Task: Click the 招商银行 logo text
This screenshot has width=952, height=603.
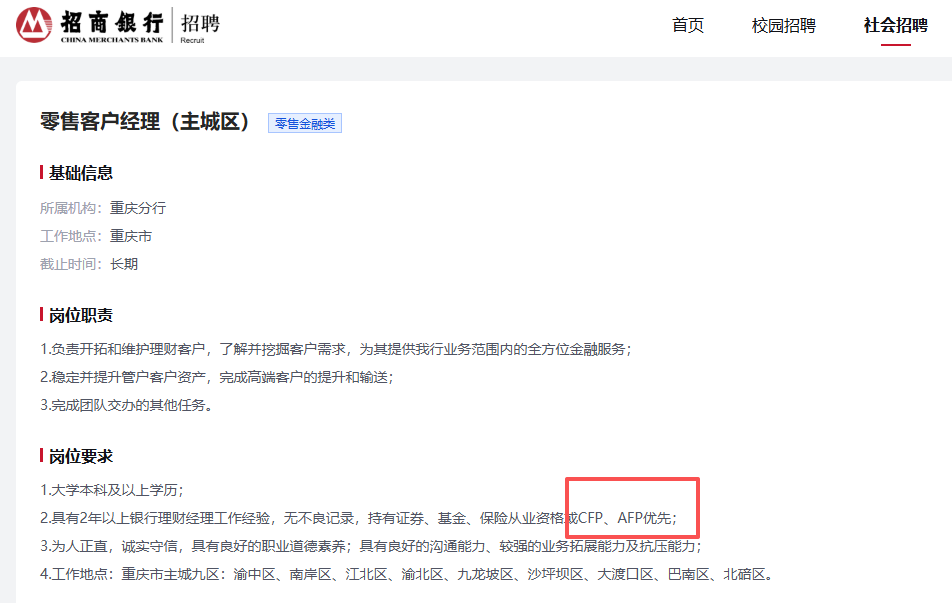Action: (x=112, y=21)
